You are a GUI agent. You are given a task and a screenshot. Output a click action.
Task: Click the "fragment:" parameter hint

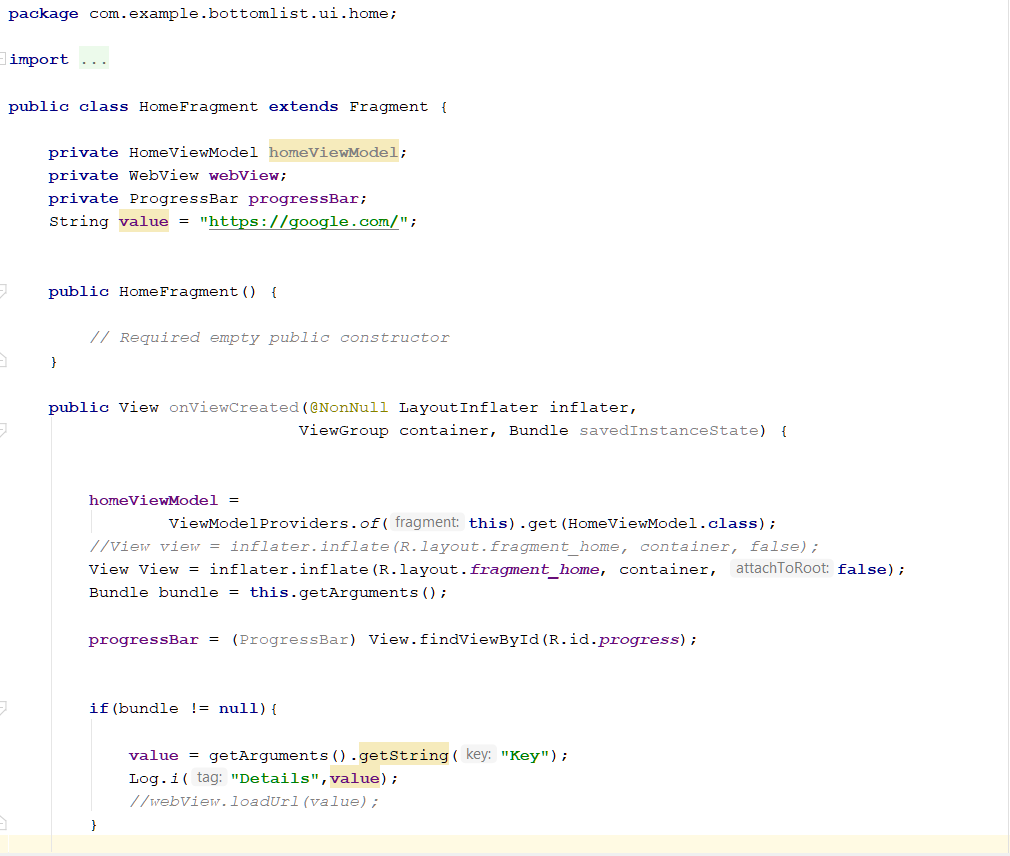point(426,522)
